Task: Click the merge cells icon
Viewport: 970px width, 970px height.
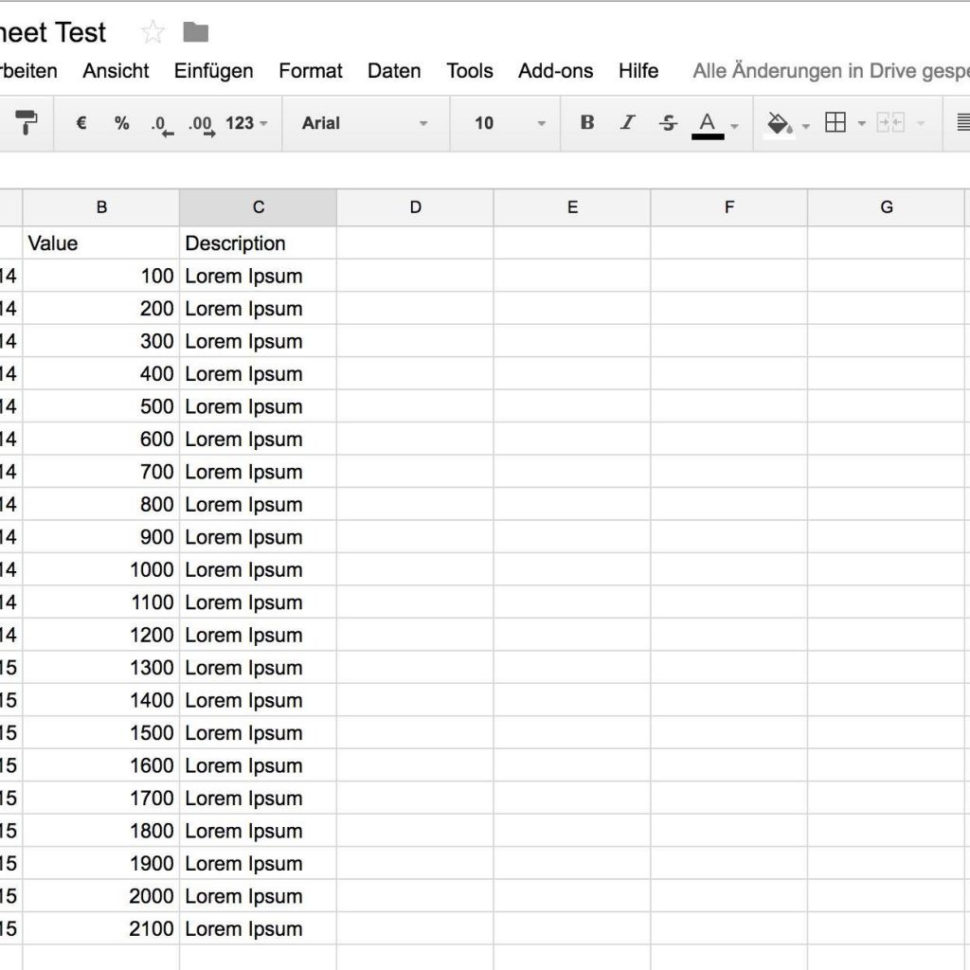Action: click(891, 122)
